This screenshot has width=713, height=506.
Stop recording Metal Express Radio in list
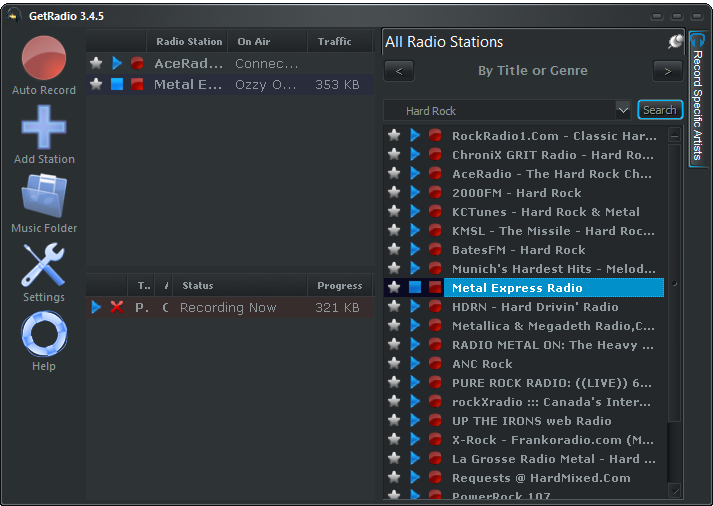click(435, 287)
